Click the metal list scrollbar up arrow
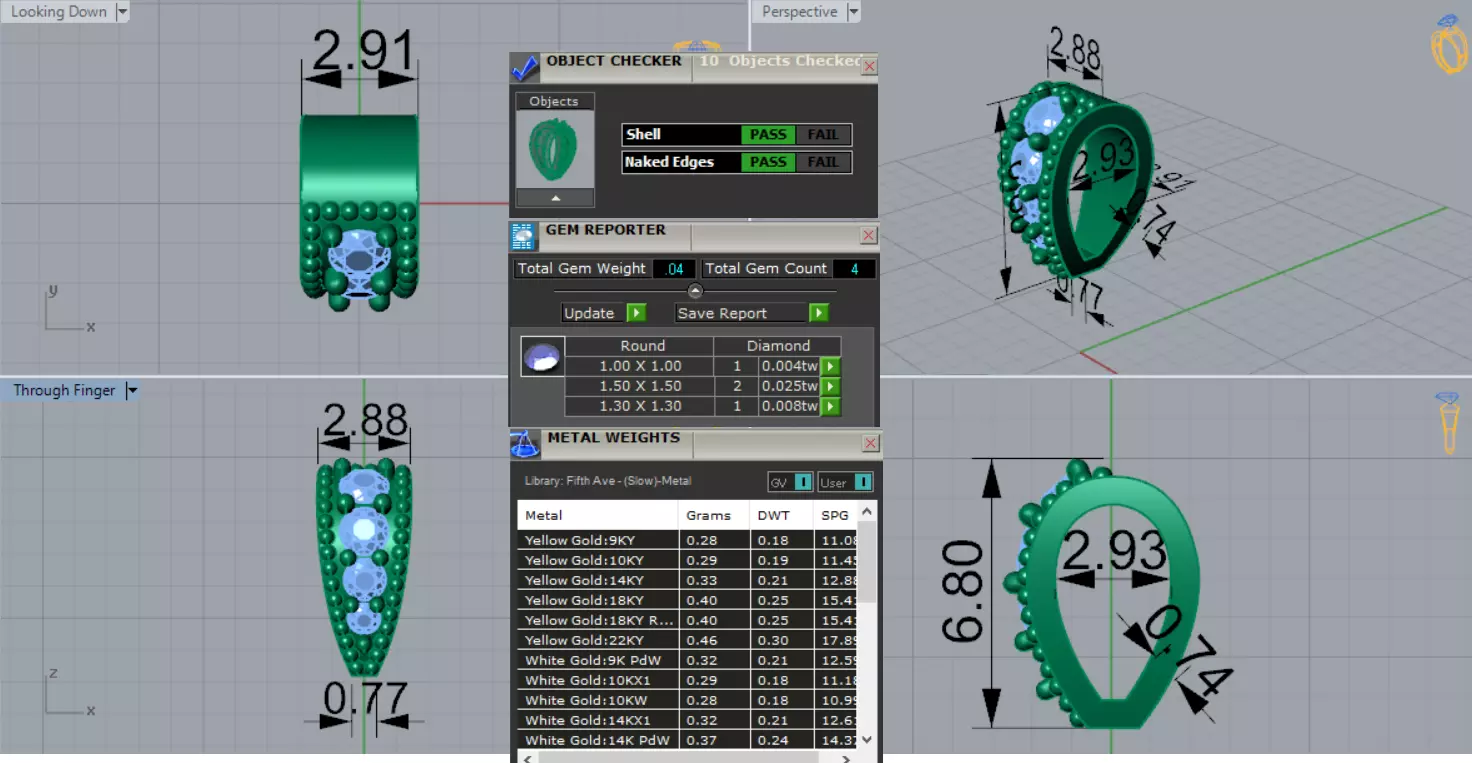The image size is (1472, 763). click(867, 511)
